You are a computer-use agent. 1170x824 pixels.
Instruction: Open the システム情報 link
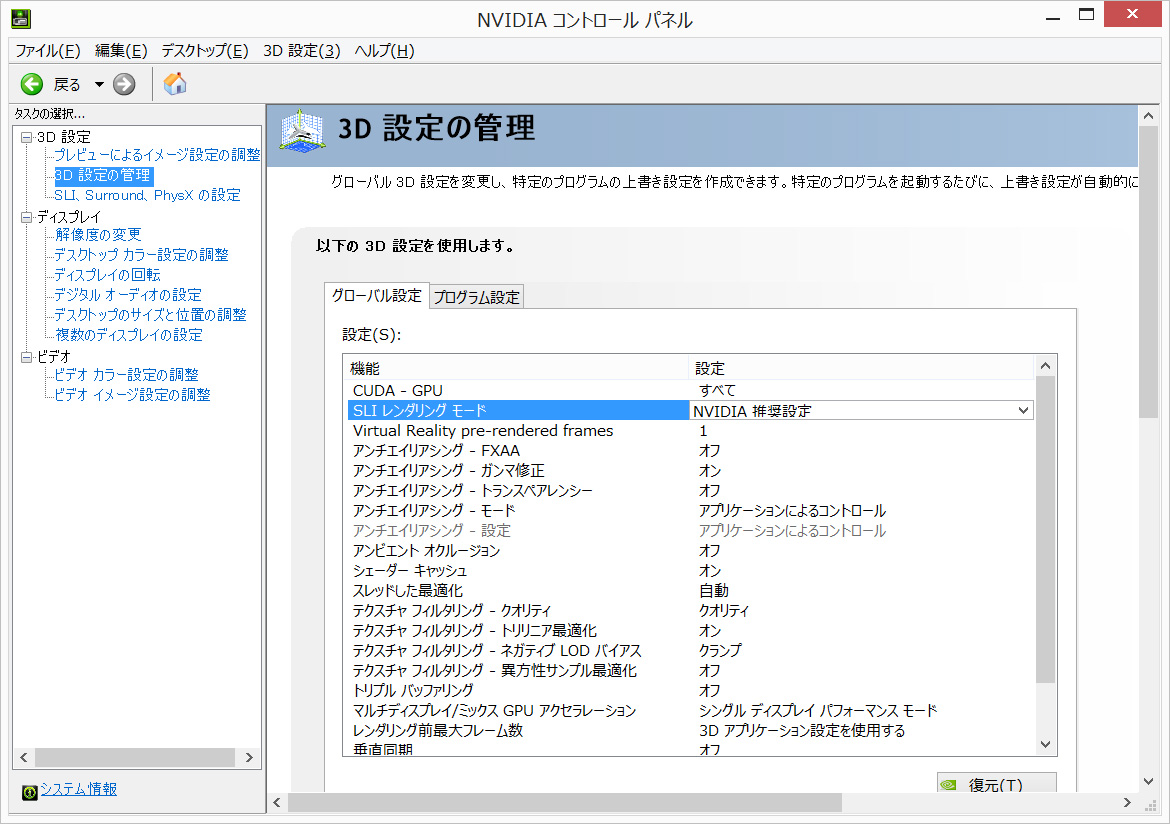78,789
